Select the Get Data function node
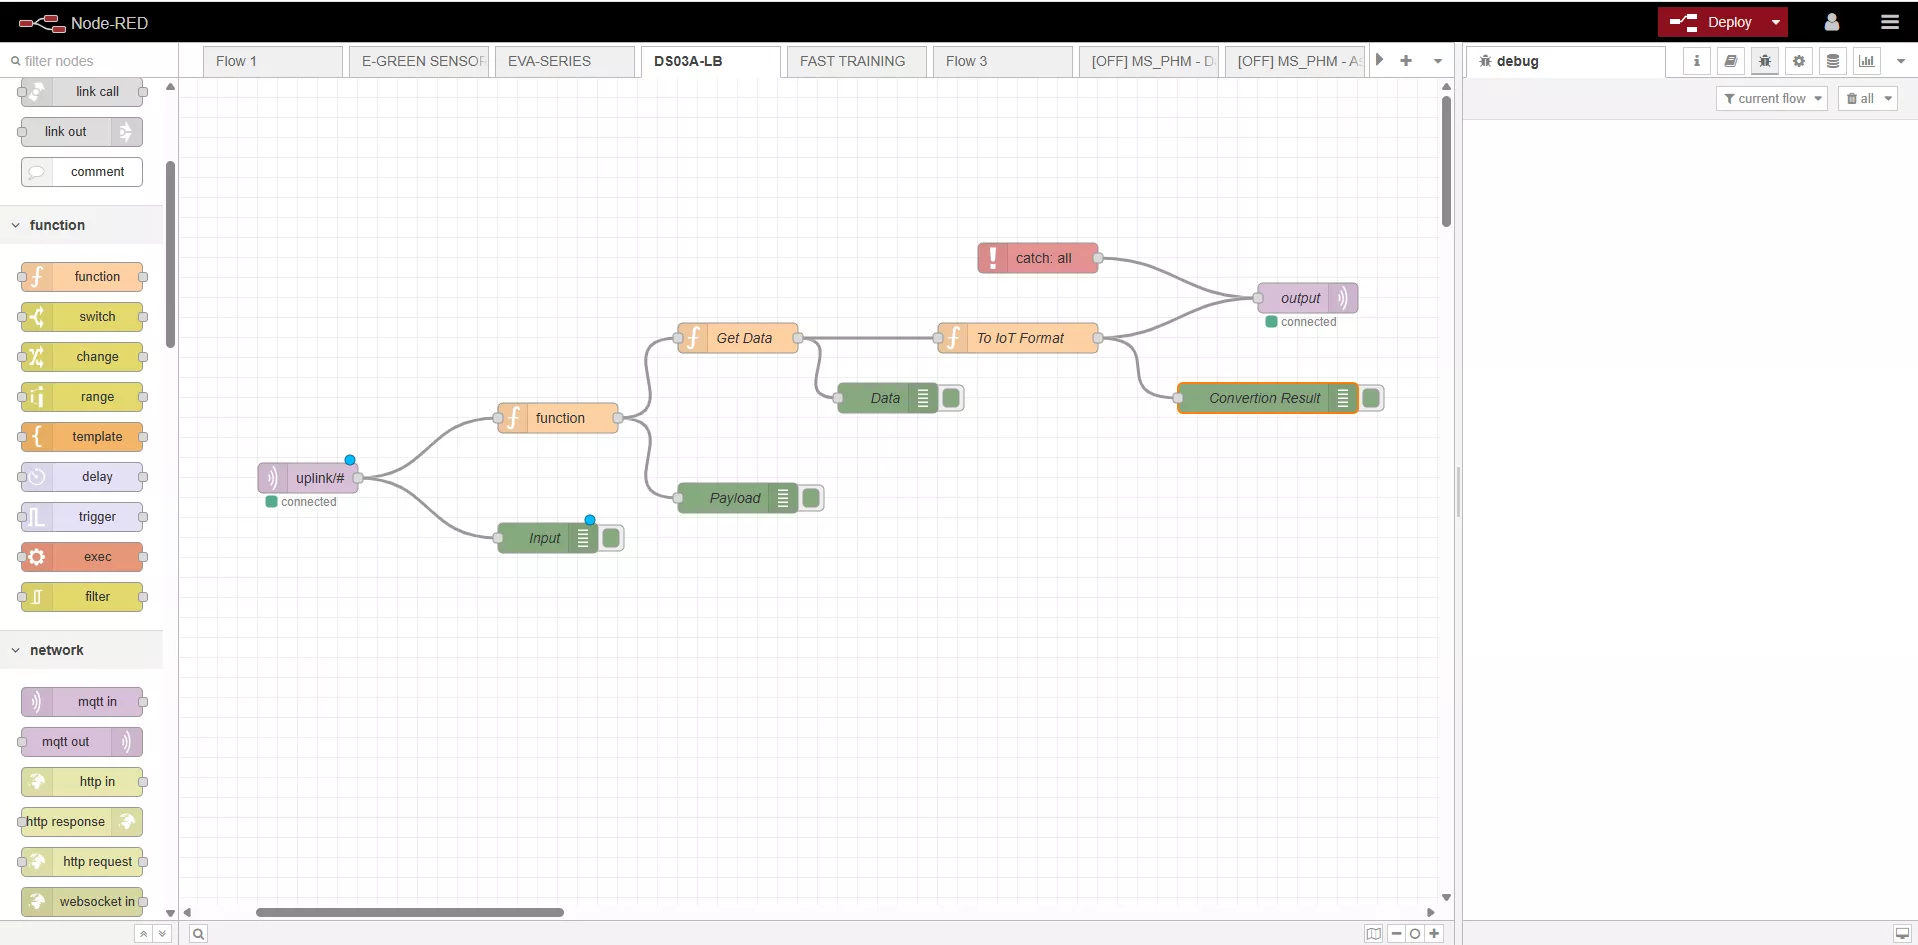The image size is (1918, 945). tap(738, 338)
